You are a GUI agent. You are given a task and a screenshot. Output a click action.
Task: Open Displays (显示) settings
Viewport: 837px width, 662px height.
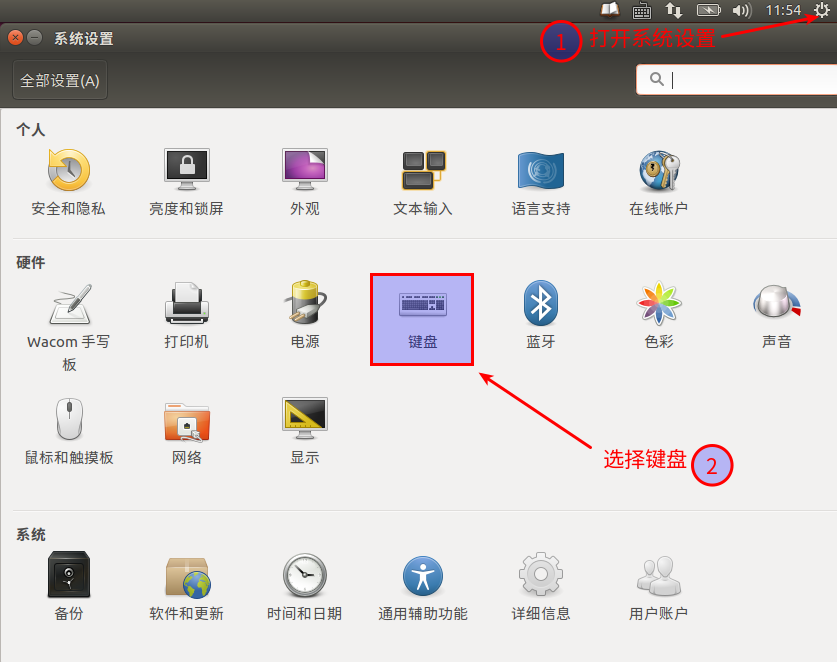point(305,431)
